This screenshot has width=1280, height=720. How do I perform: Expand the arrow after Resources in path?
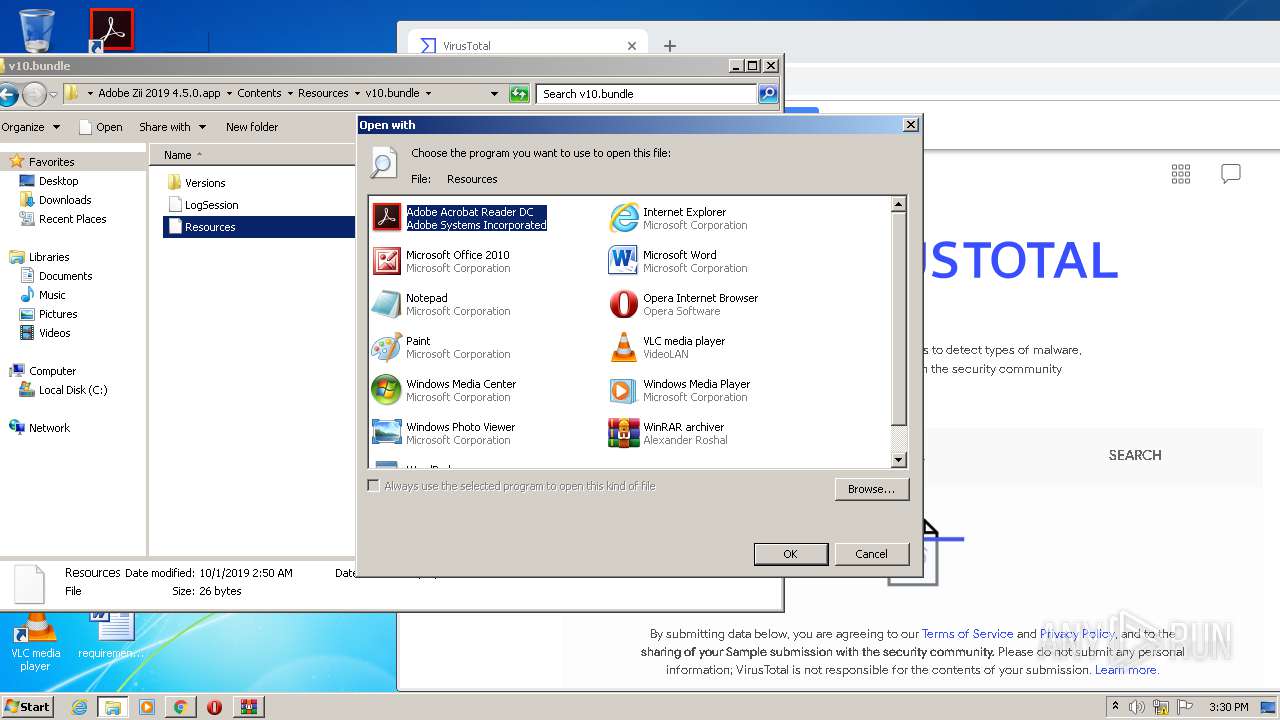coord(357,93)
